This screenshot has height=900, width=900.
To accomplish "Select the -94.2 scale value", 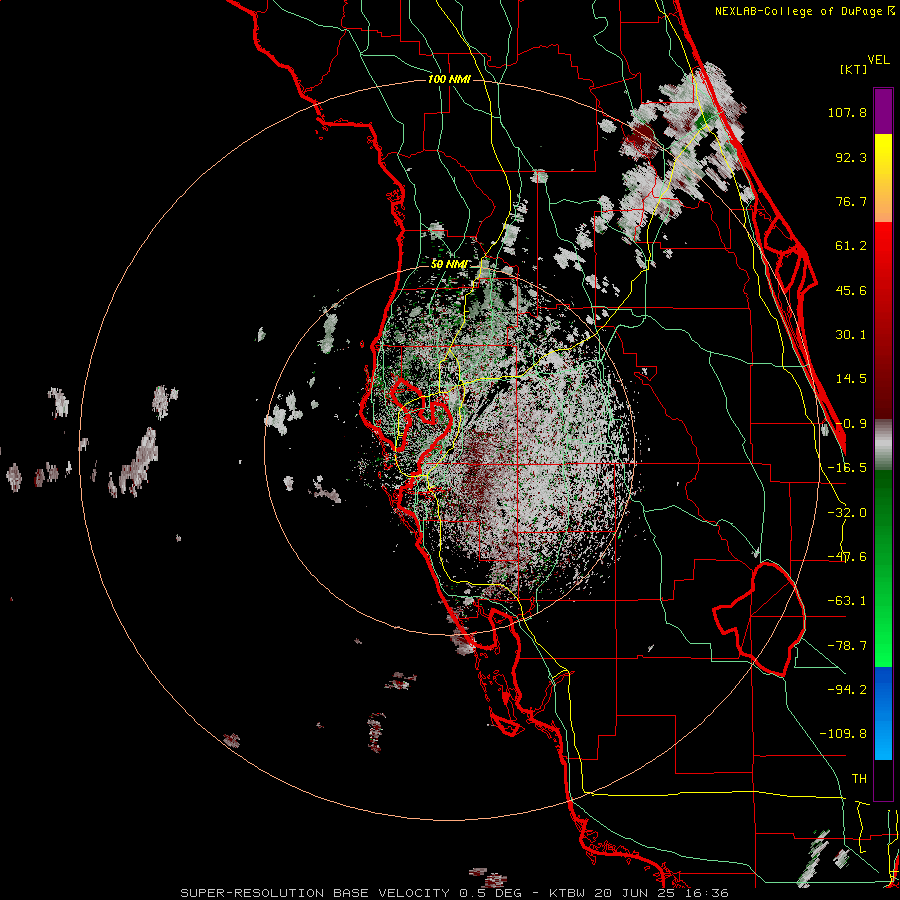I will pos(847,689).
